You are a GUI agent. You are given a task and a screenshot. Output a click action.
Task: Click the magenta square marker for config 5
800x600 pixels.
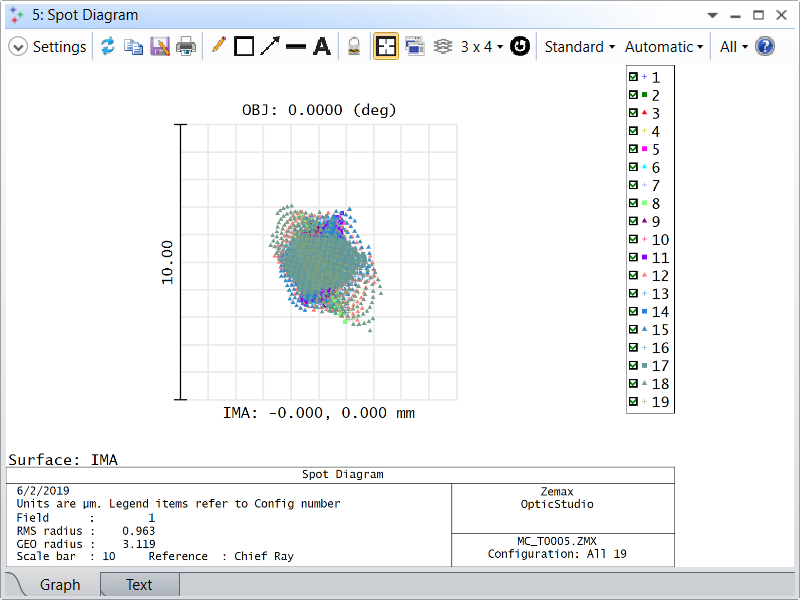pos(644,149)
